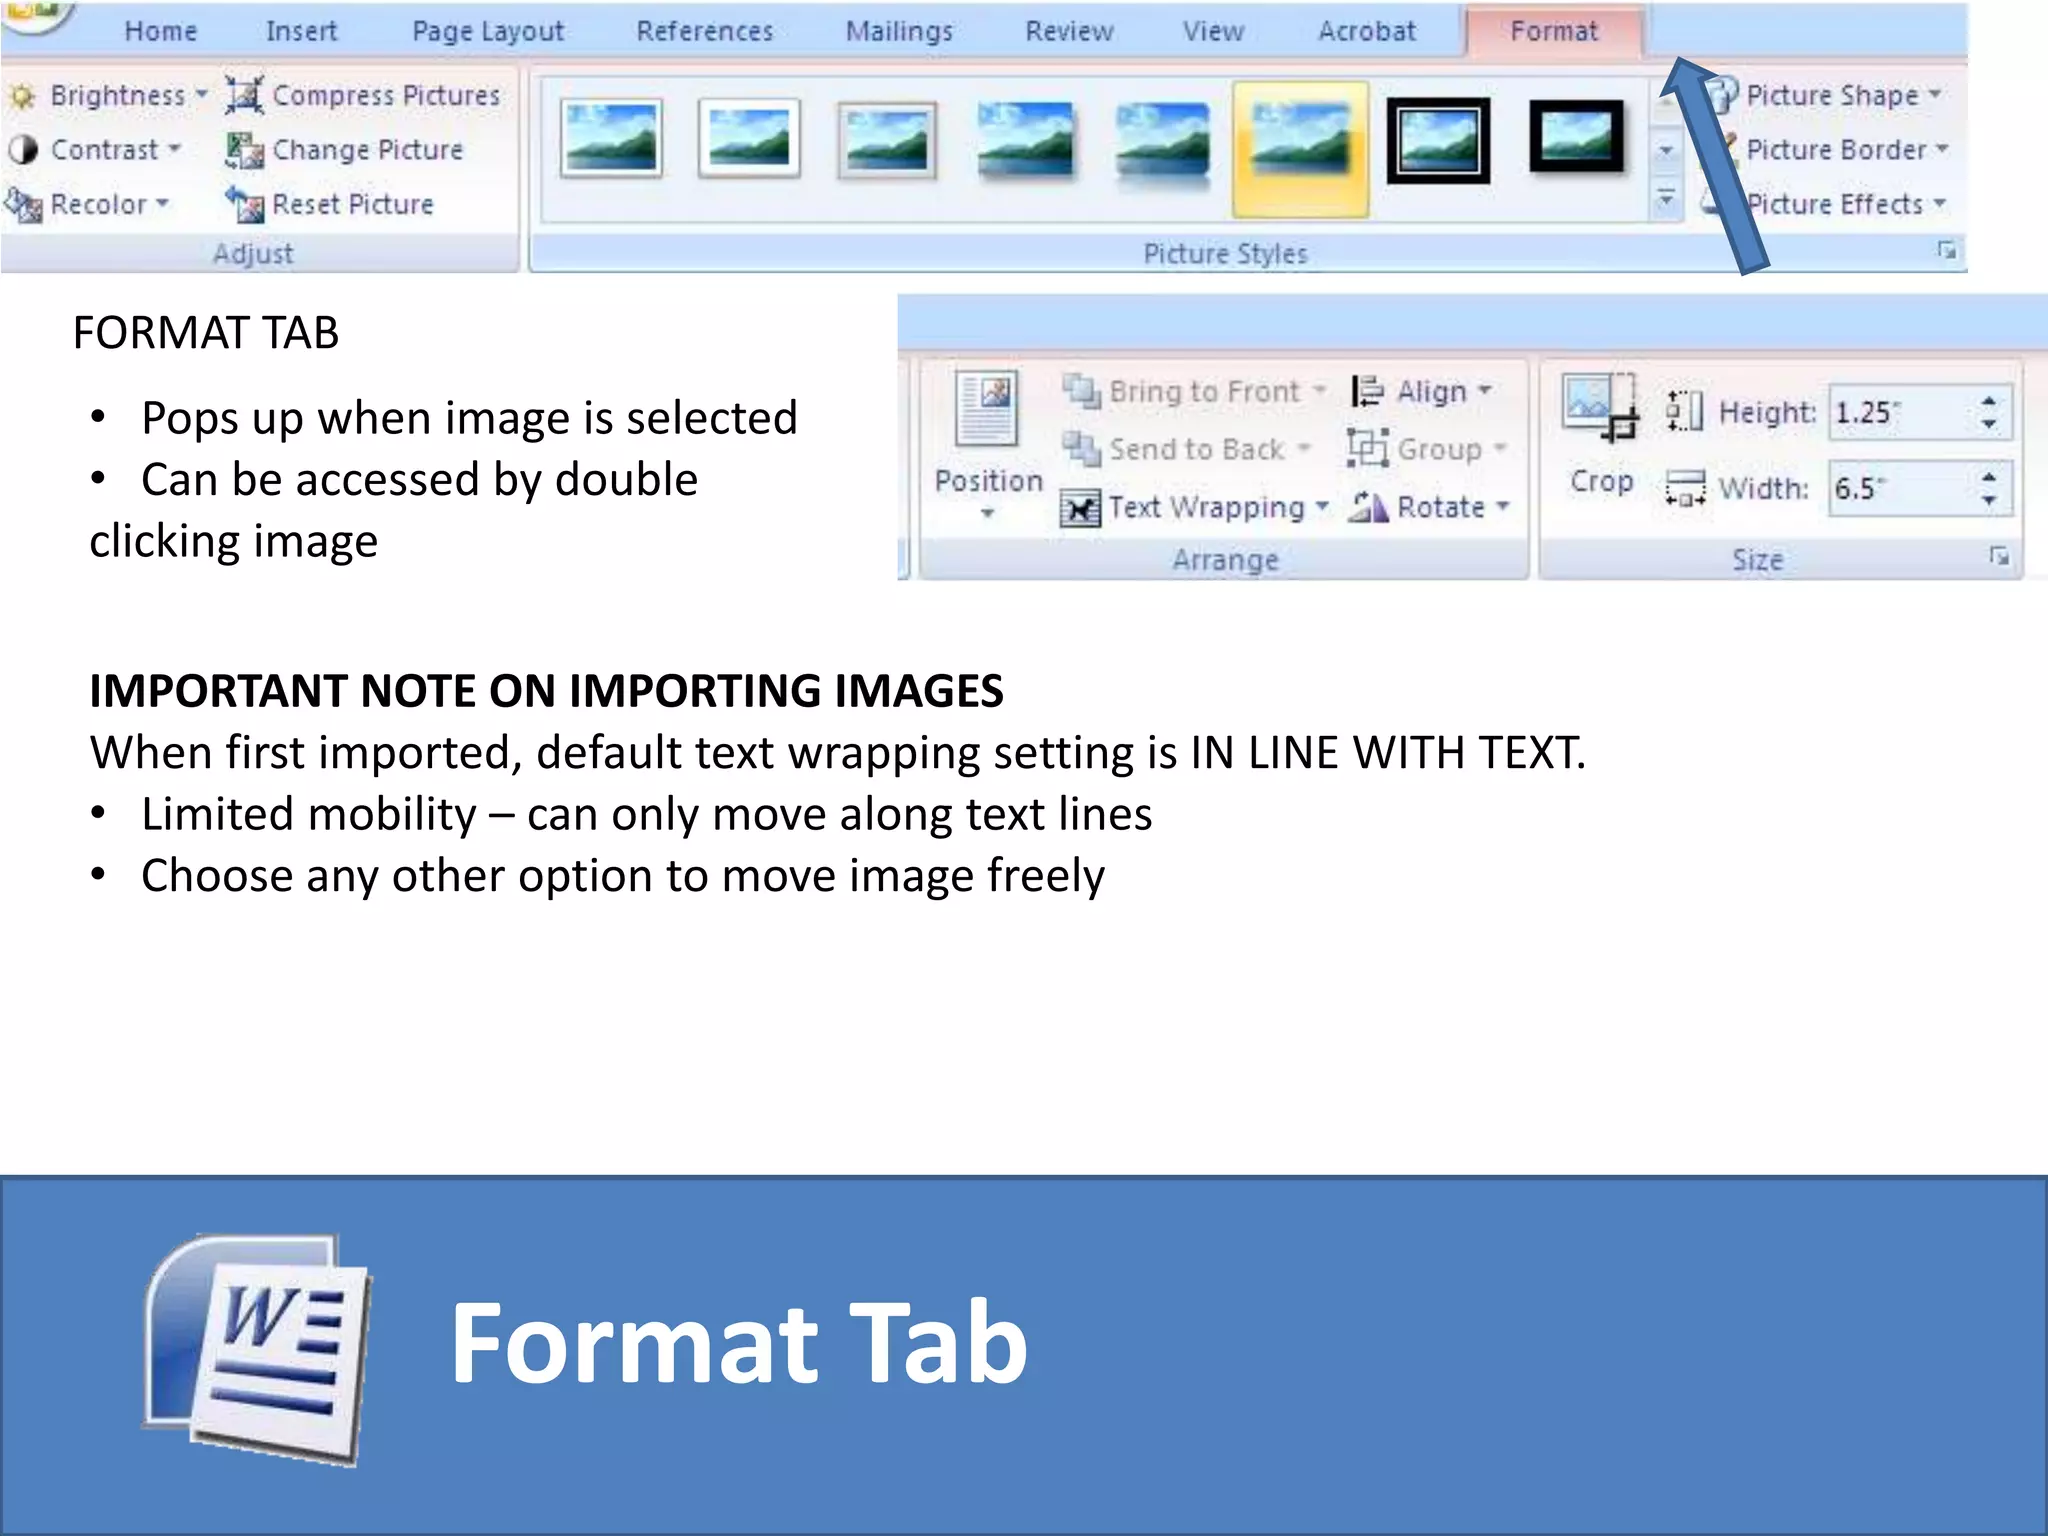Click the Contrast half-circle icon
This screenshot has height=1536, width=2048.
point(23,150)
